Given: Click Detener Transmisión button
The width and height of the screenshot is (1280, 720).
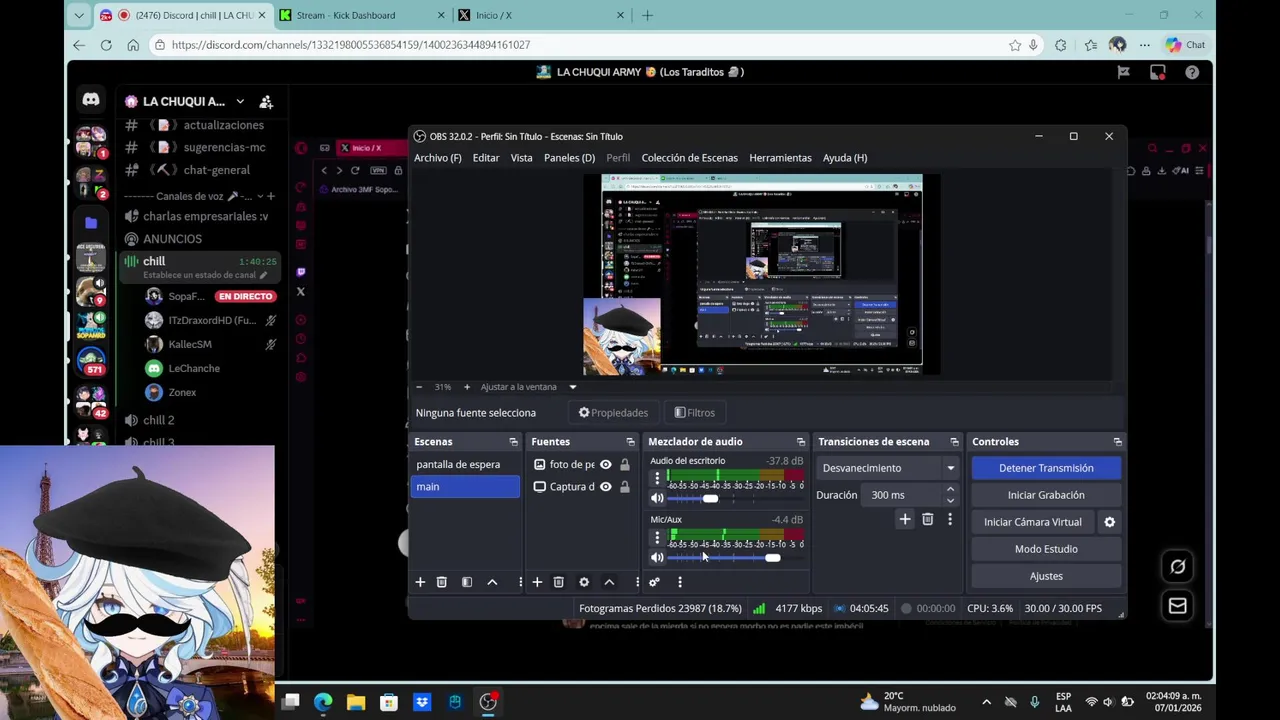Looking at the screenshot, I should (1046, 468).
